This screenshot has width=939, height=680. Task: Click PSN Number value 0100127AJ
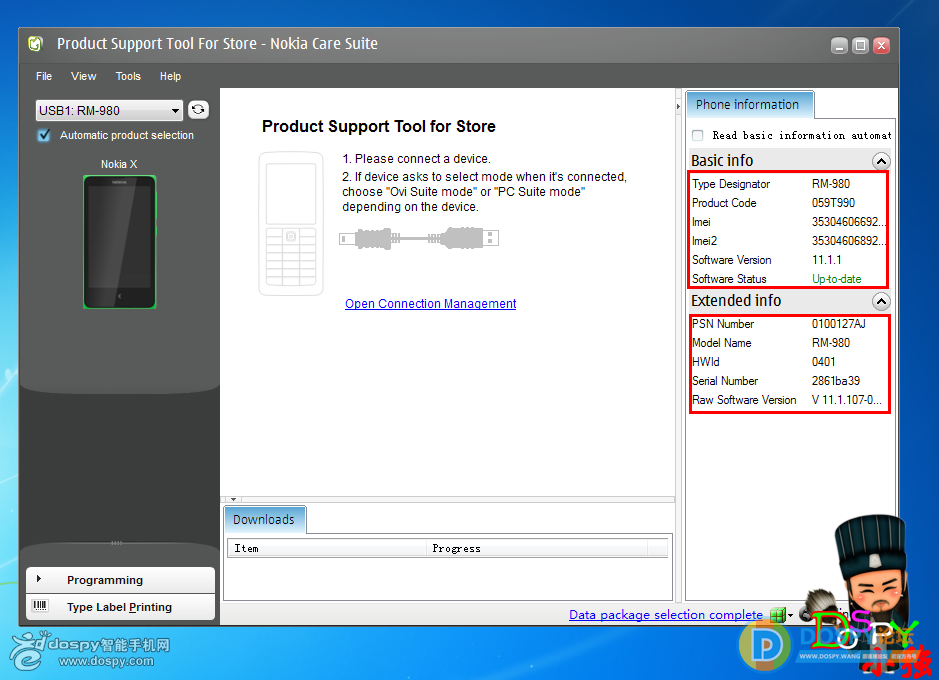click(x=839, y=324)
